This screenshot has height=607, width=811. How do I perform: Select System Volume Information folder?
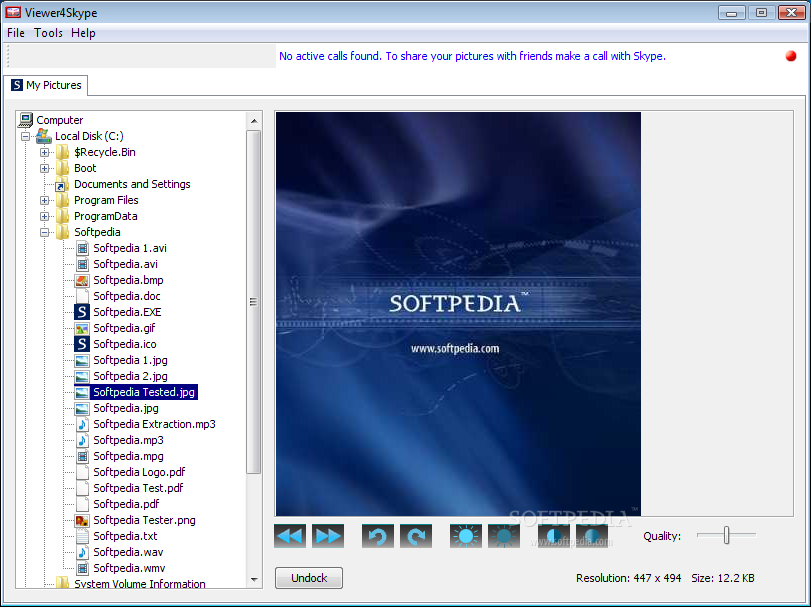click(140, 583)
